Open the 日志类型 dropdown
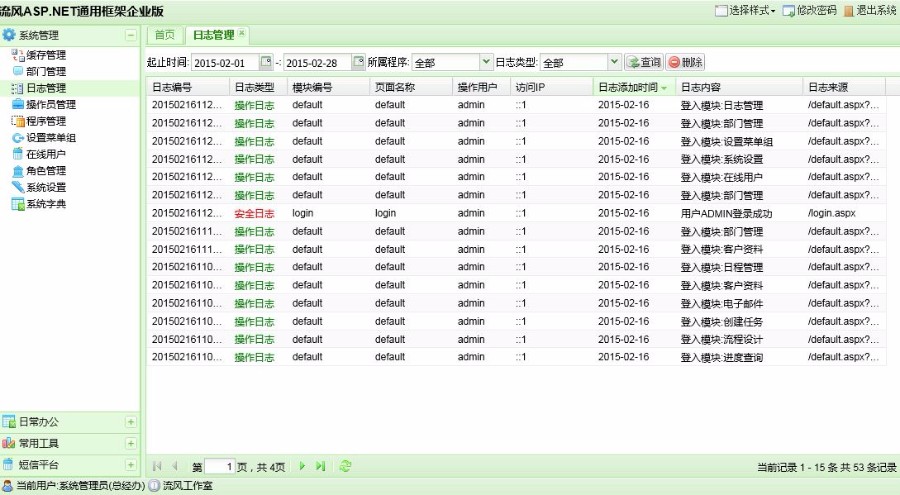The width and height of the screenshot is (900, 495). click(x=614, y=61)
